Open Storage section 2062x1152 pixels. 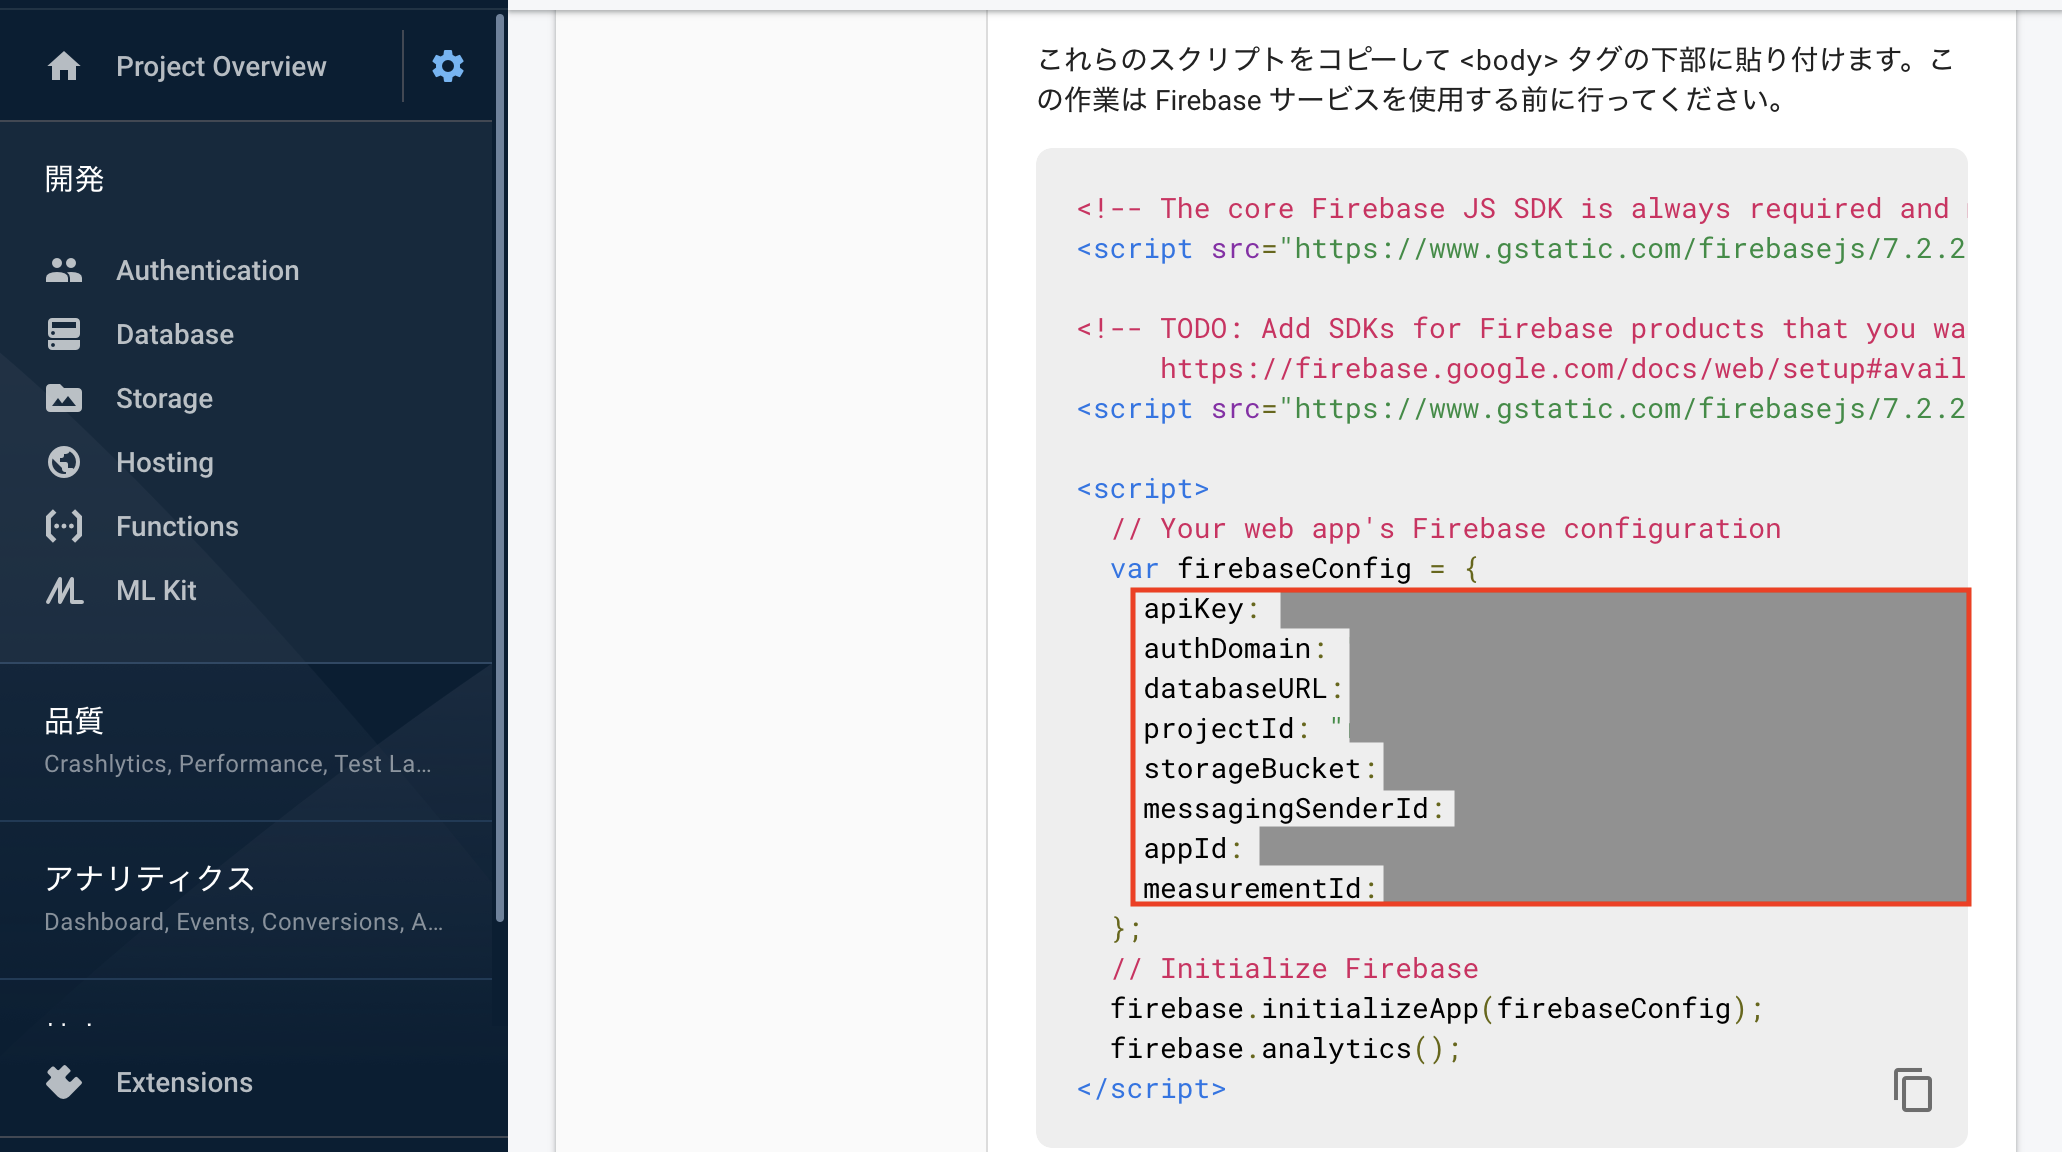coord(164,398)
